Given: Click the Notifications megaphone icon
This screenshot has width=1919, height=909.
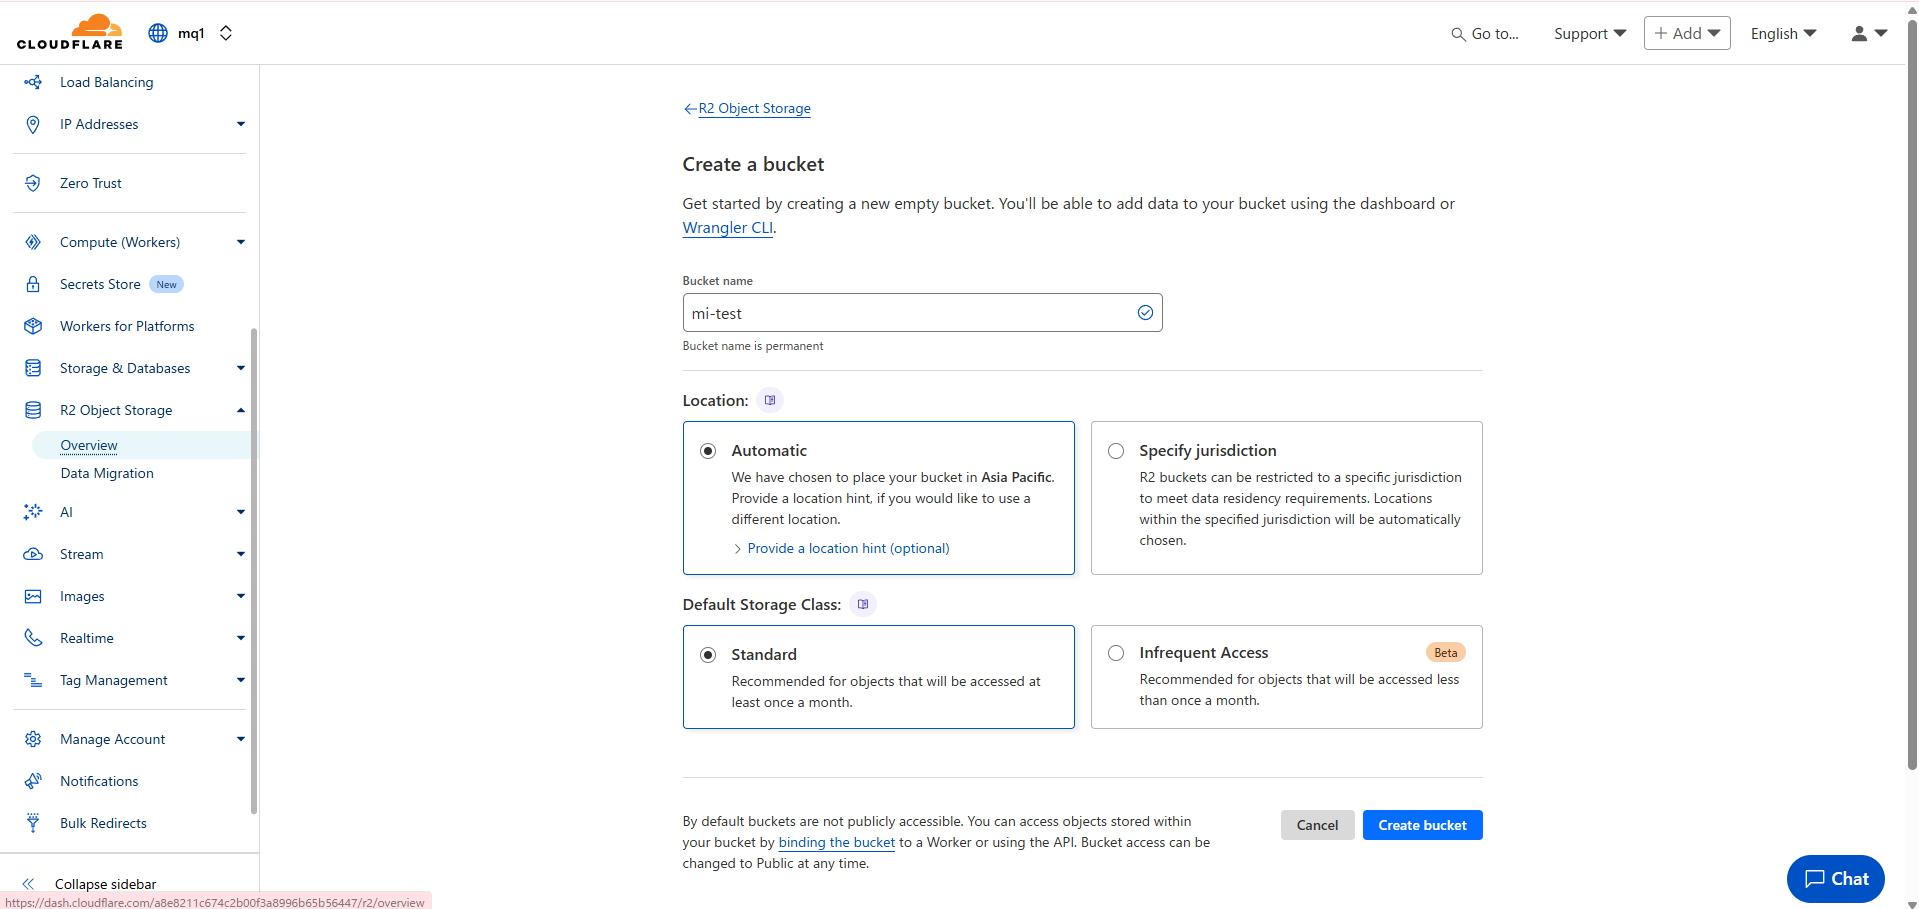Looking at the screenshot, I should click(33, 781).
